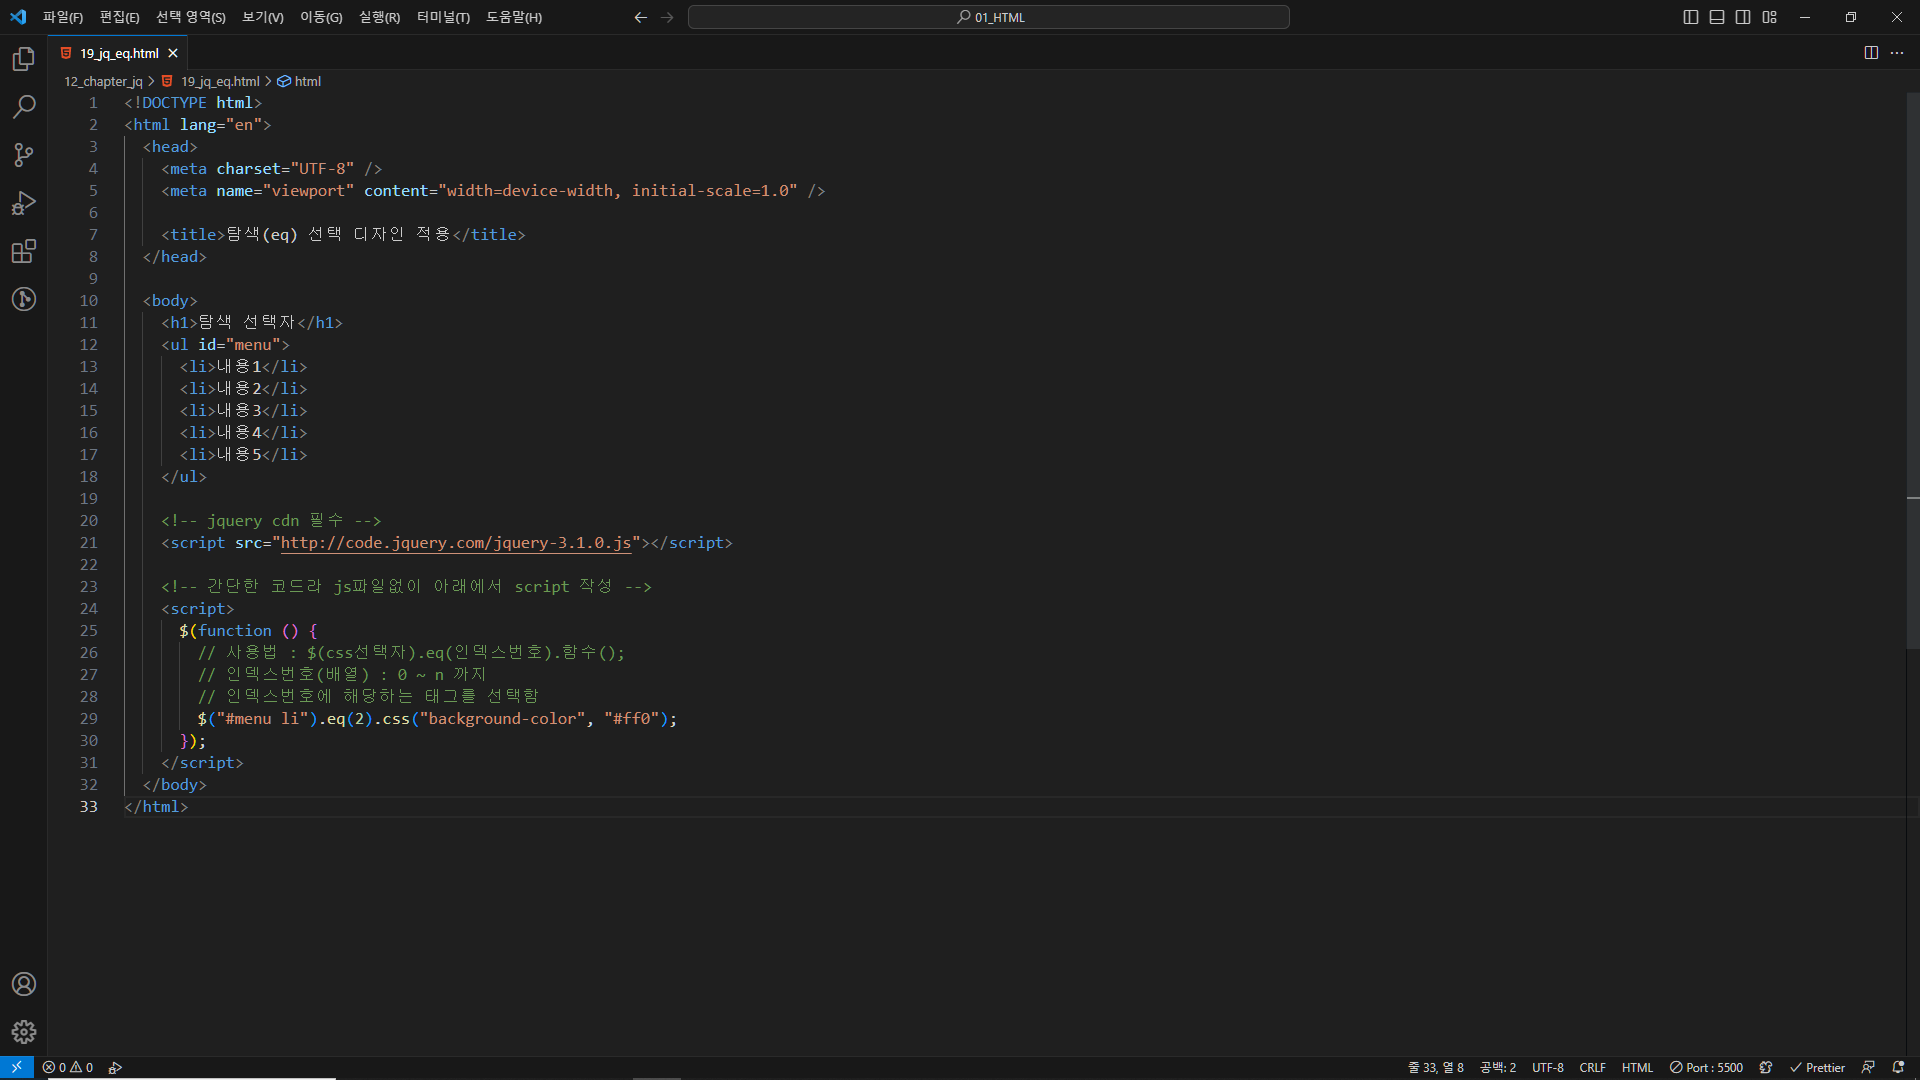Open the Accounts icon menu
Viewport: 1920px width, 1080px height.
click(24, 984)
